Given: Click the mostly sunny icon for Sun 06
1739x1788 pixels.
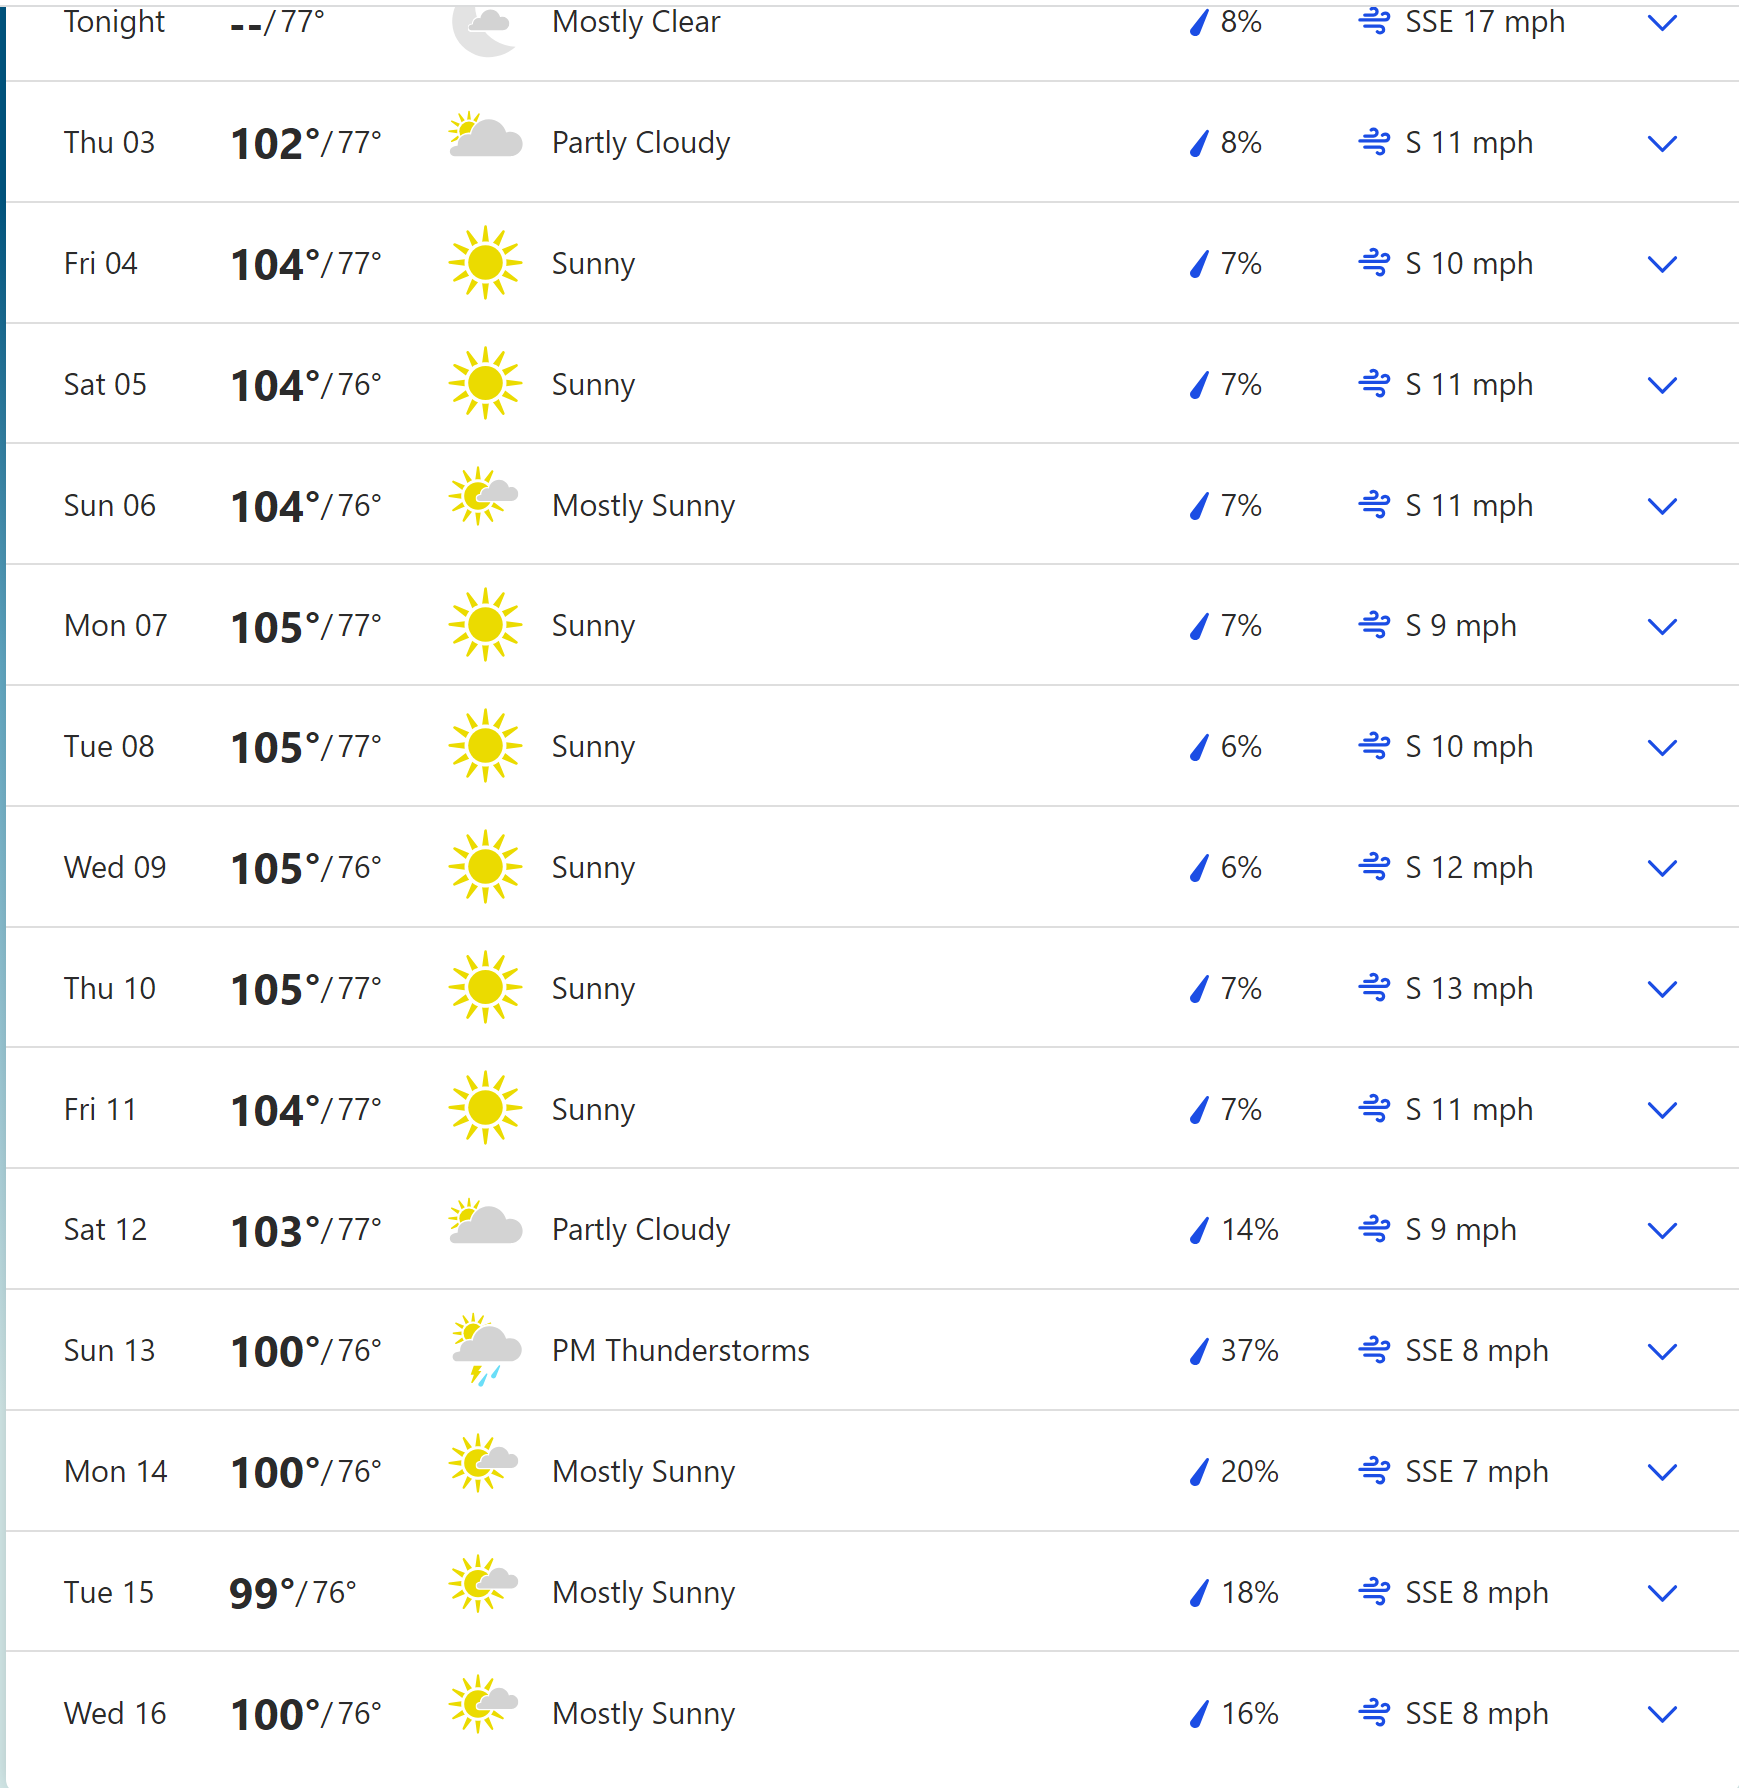Looking at the screenshot, I should pos(483,496).
